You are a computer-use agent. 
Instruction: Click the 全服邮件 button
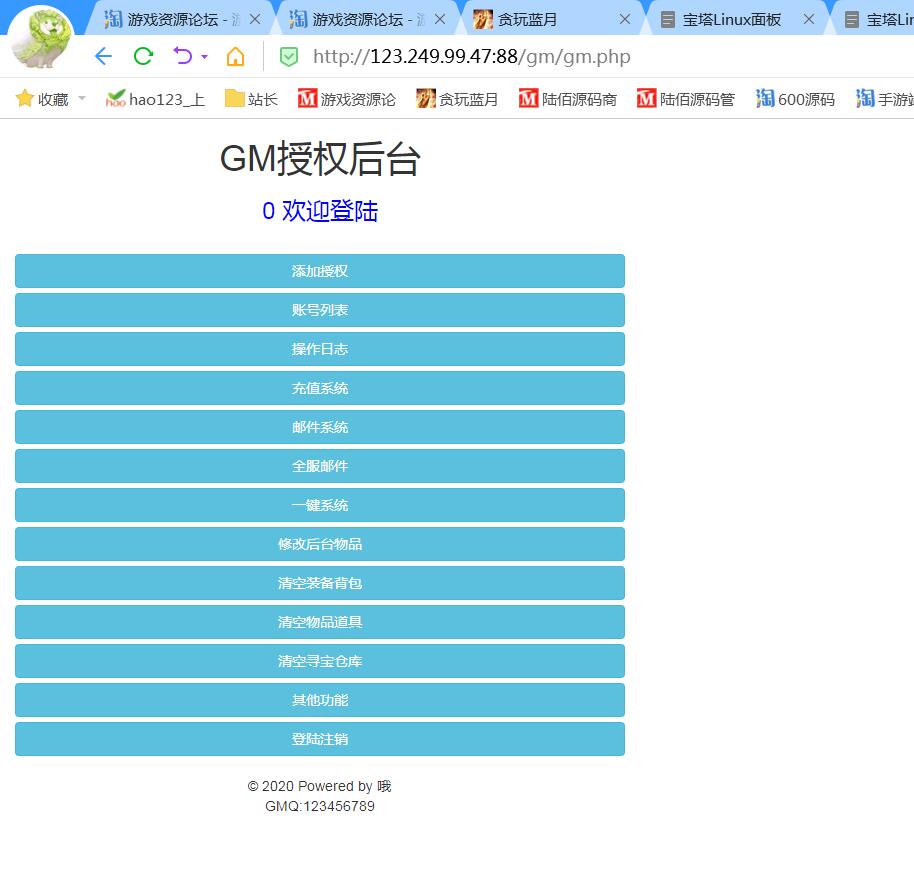click(x=320, y=466)
